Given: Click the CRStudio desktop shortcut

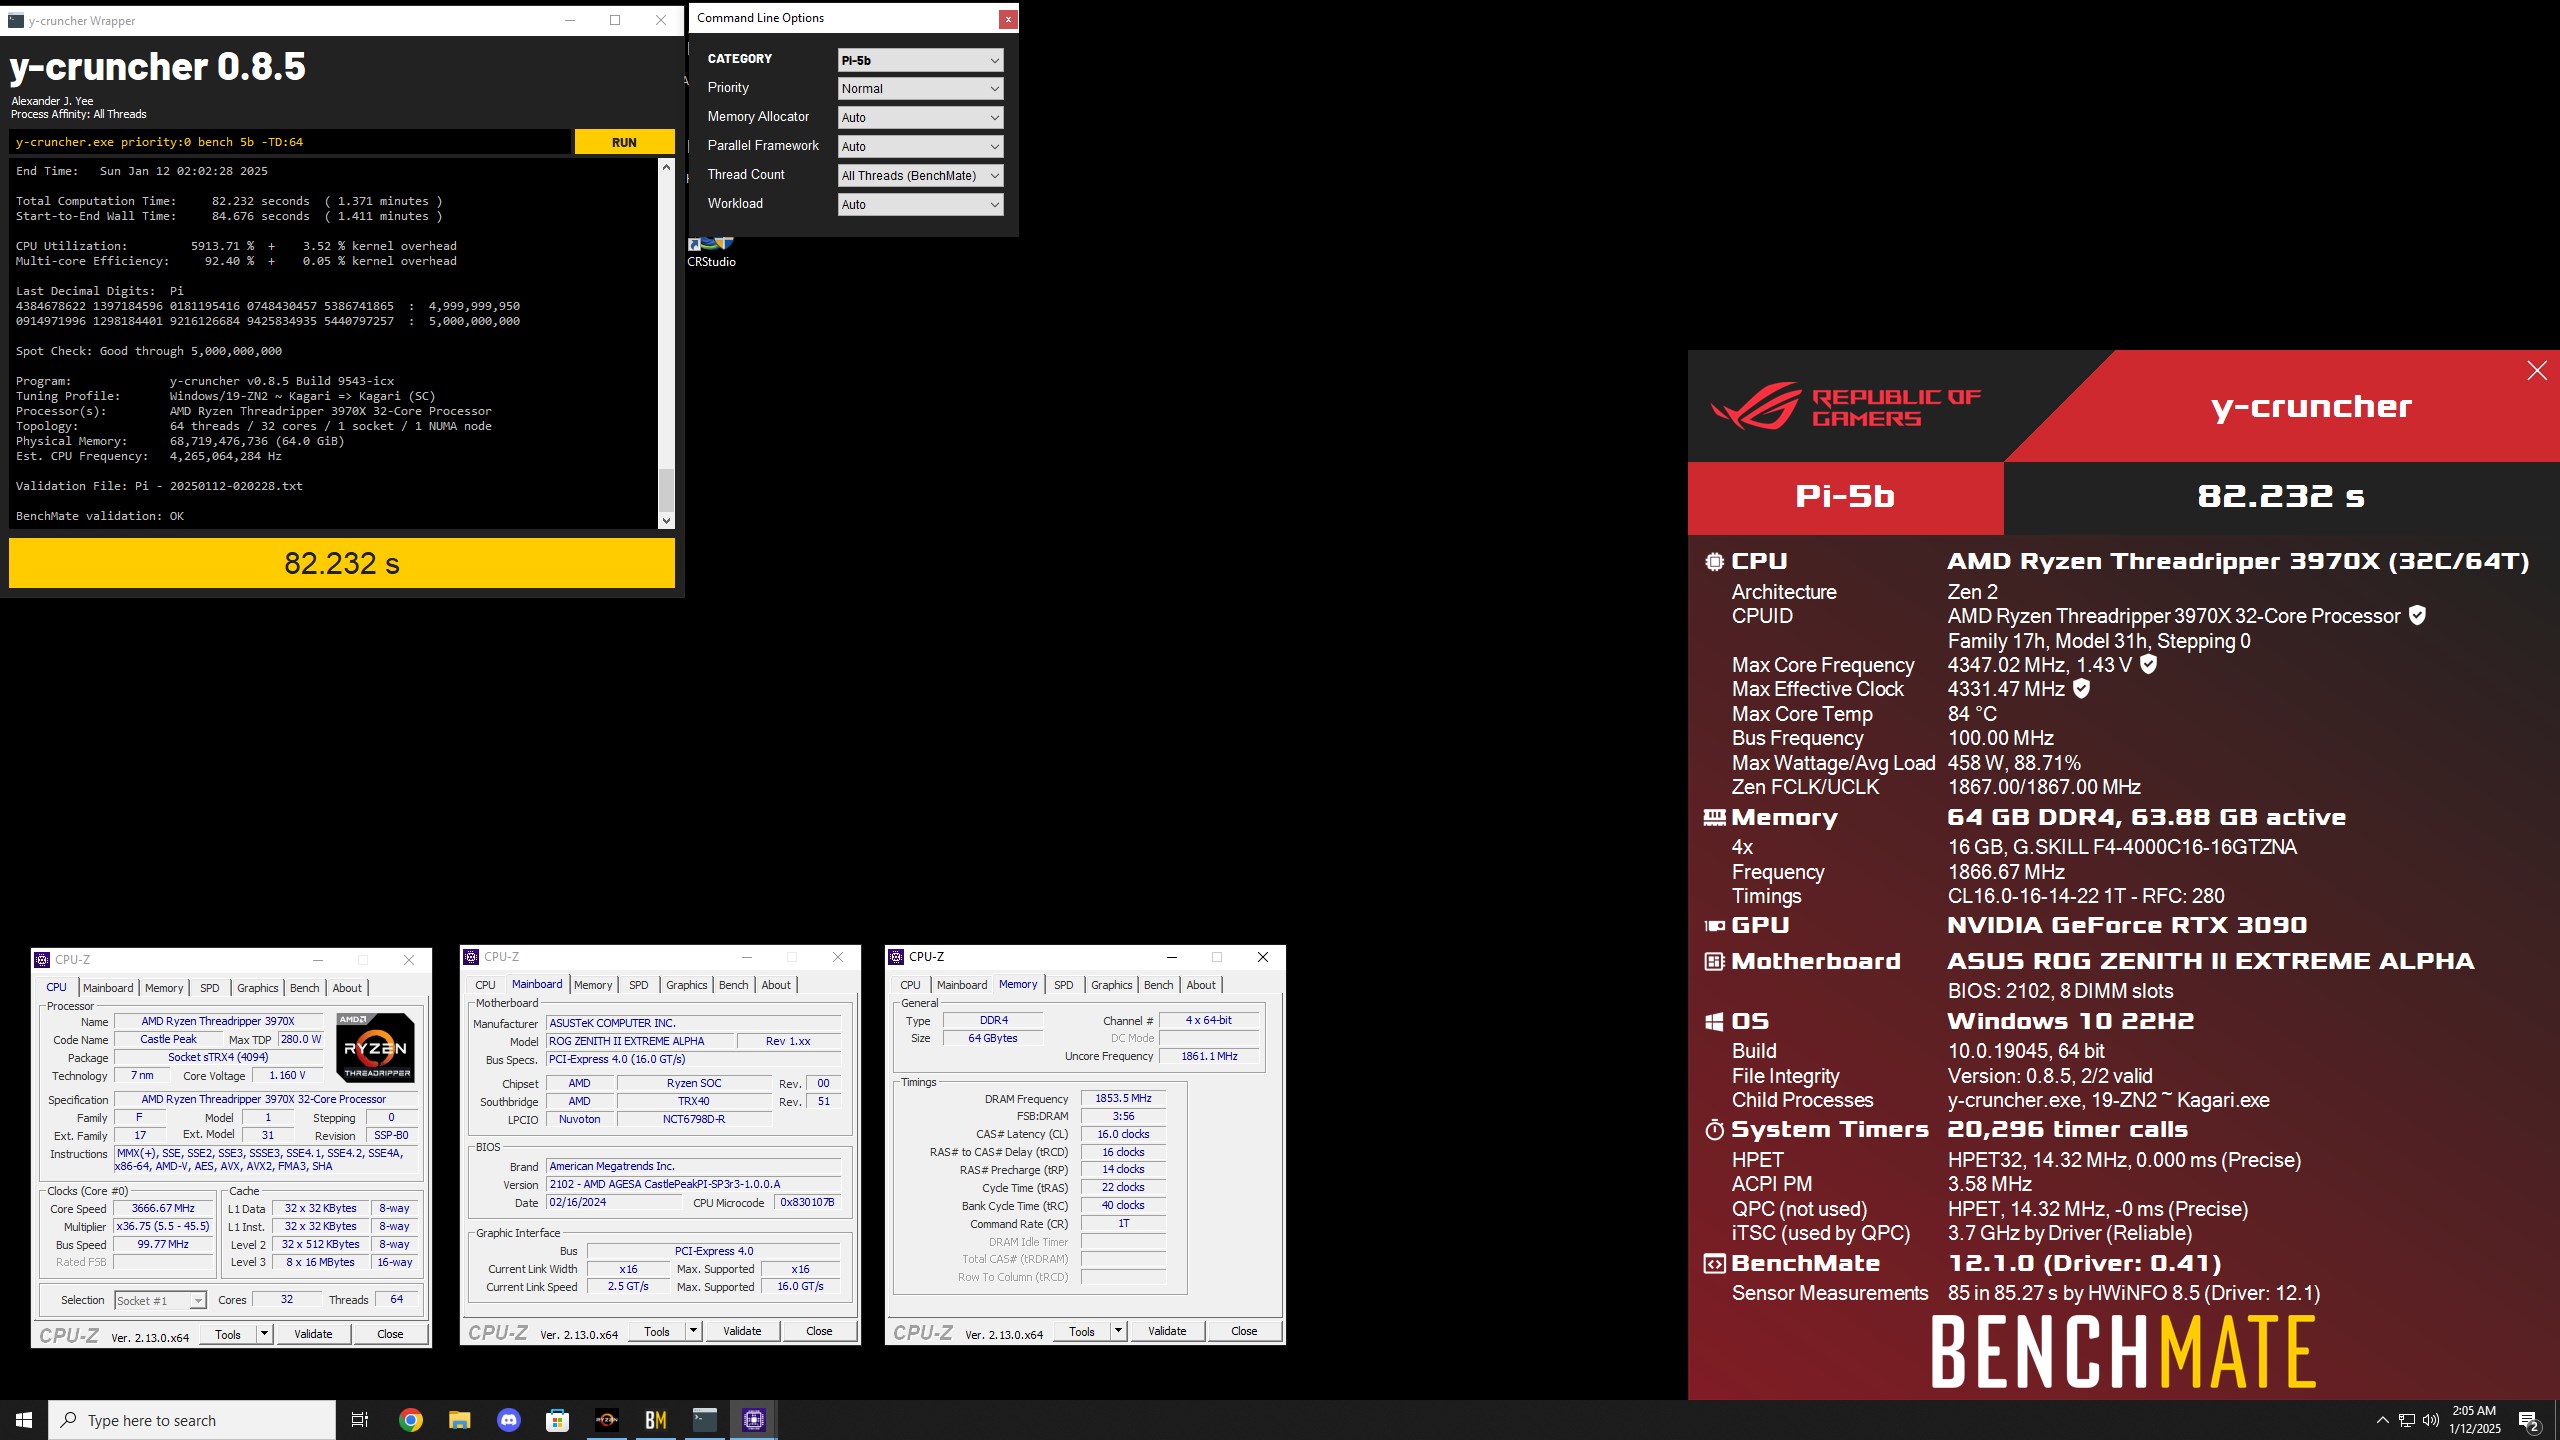Looking at the screenshot, I should pos(711,253).
